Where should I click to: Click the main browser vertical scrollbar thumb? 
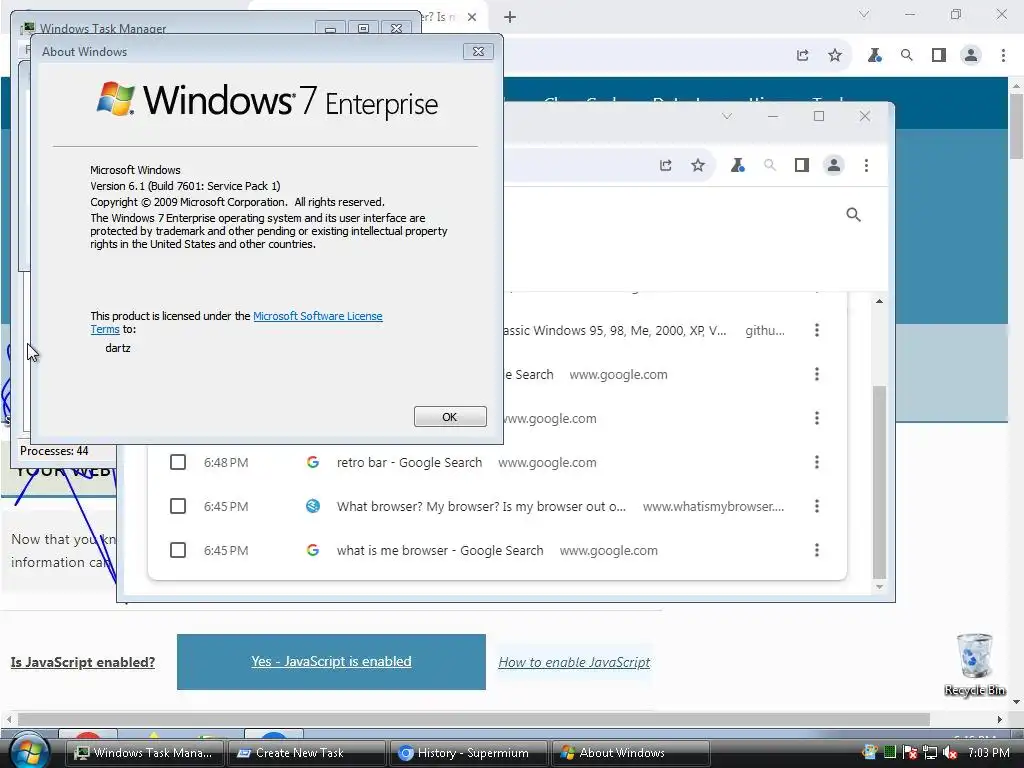(x=1016, y=126)
